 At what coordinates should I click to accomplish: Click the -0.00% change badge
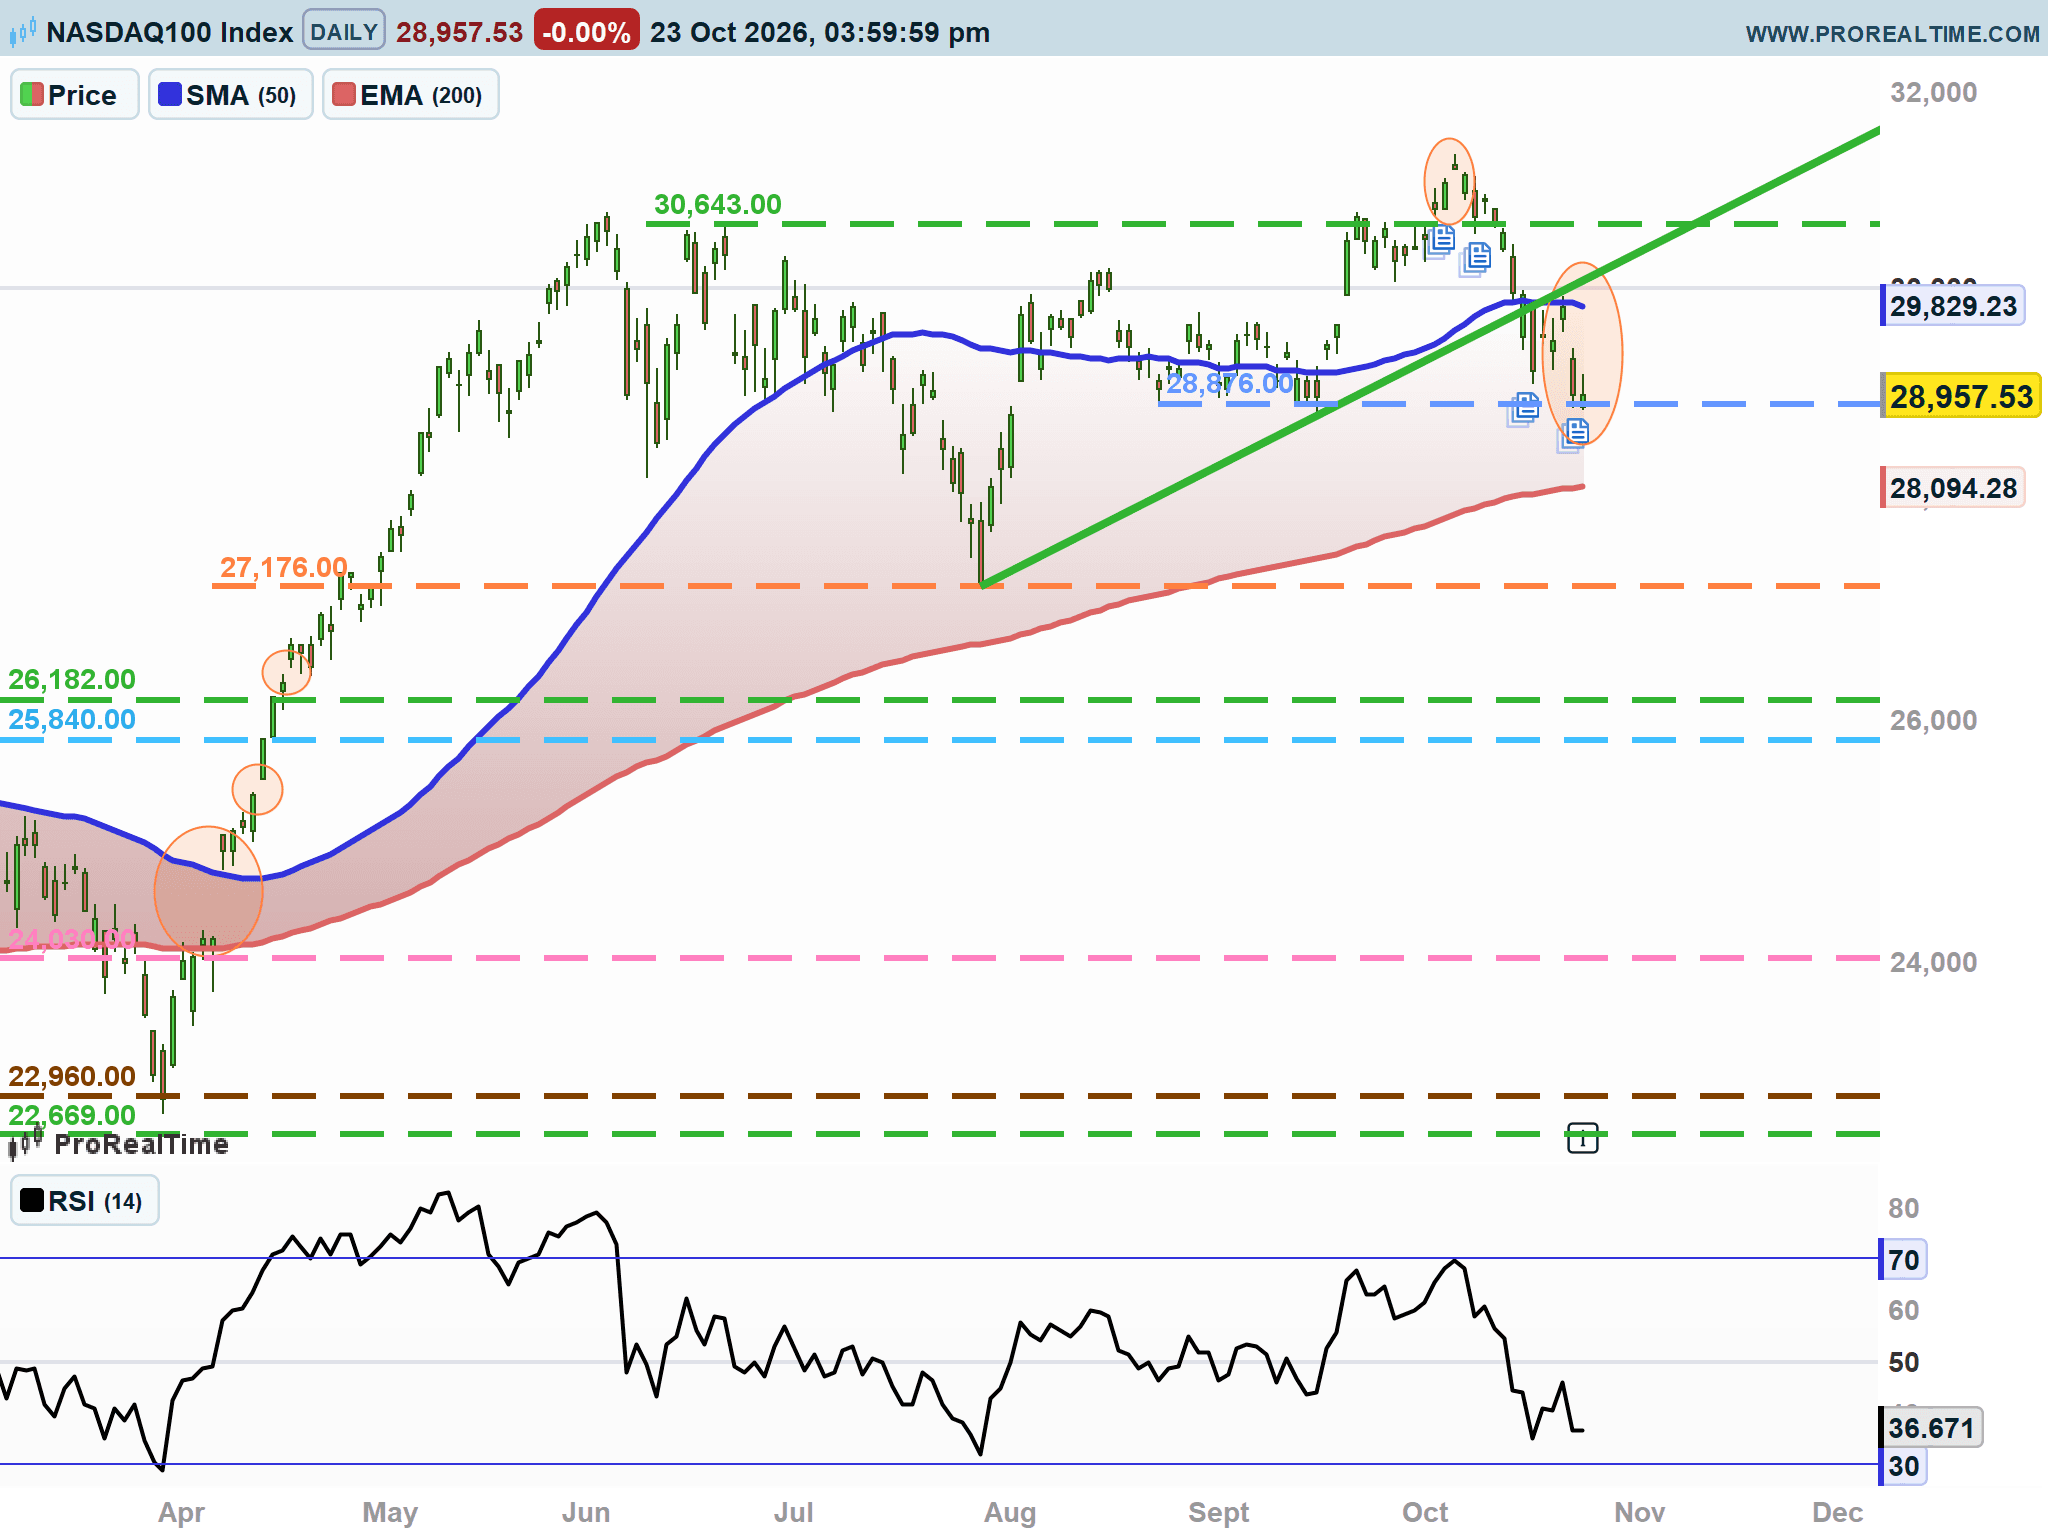click(x=586, y=32)
